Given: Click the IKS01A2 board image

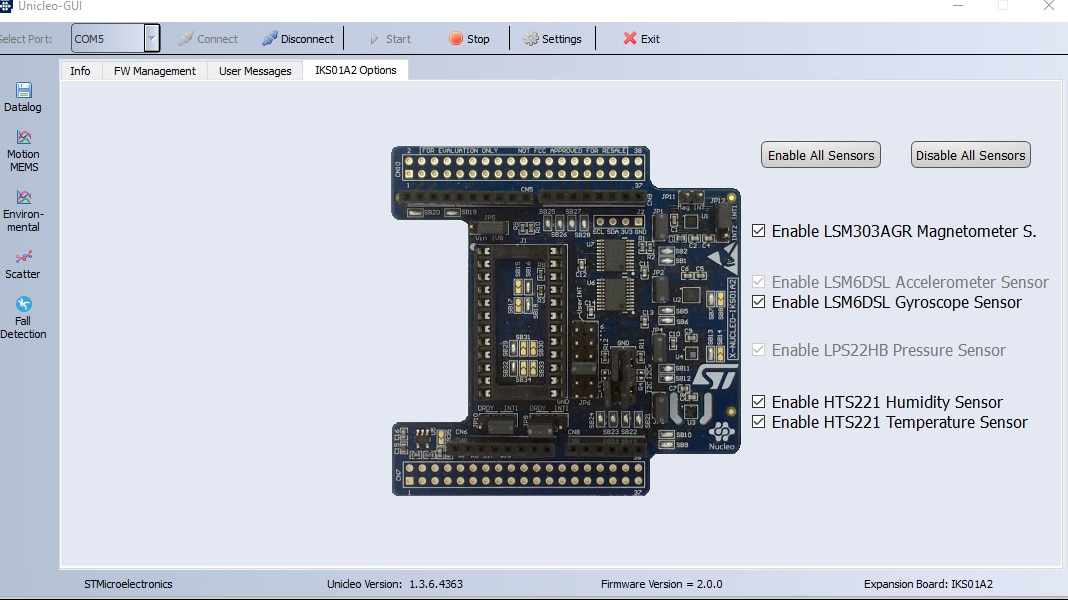Looking at the screenshot, I should coord(566,321).
